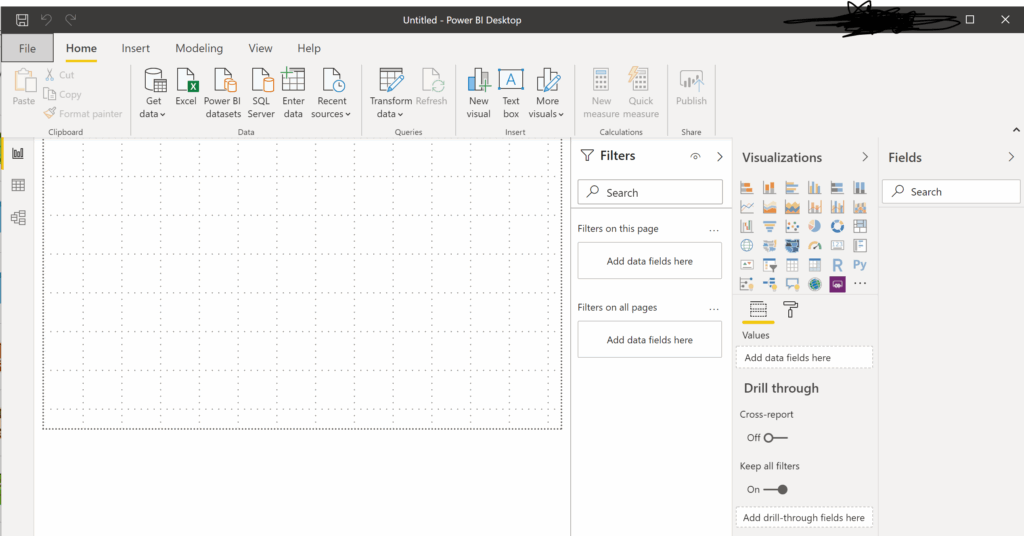Image resolution: width=1024 pixels, height=536 pixels.
Task: Select the clustered column chart visual
Action: click(x=814, y=188)
